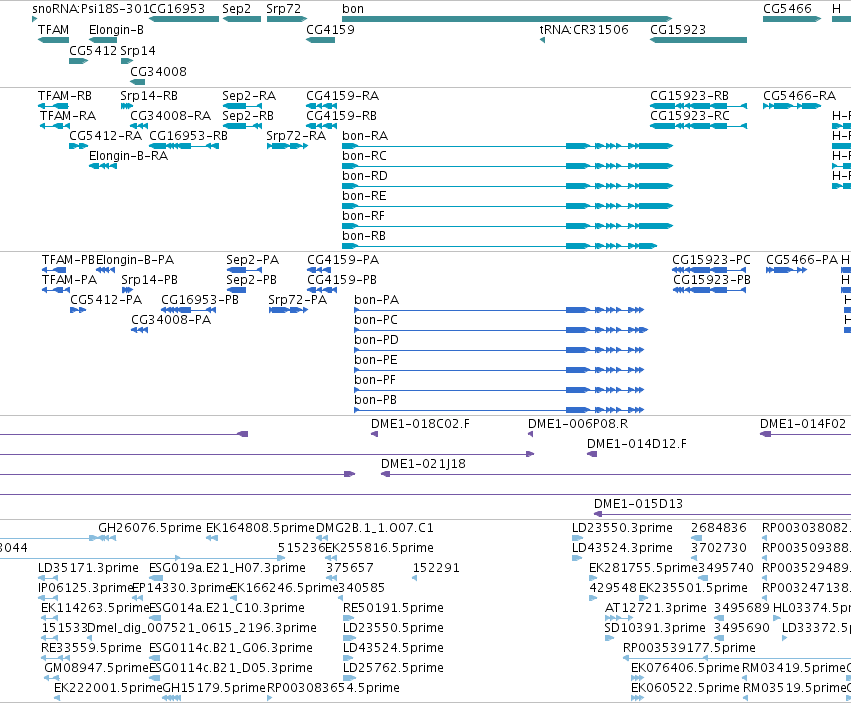
Task: Click the CG5412-RA transcript label
Action: coord(105,136)
